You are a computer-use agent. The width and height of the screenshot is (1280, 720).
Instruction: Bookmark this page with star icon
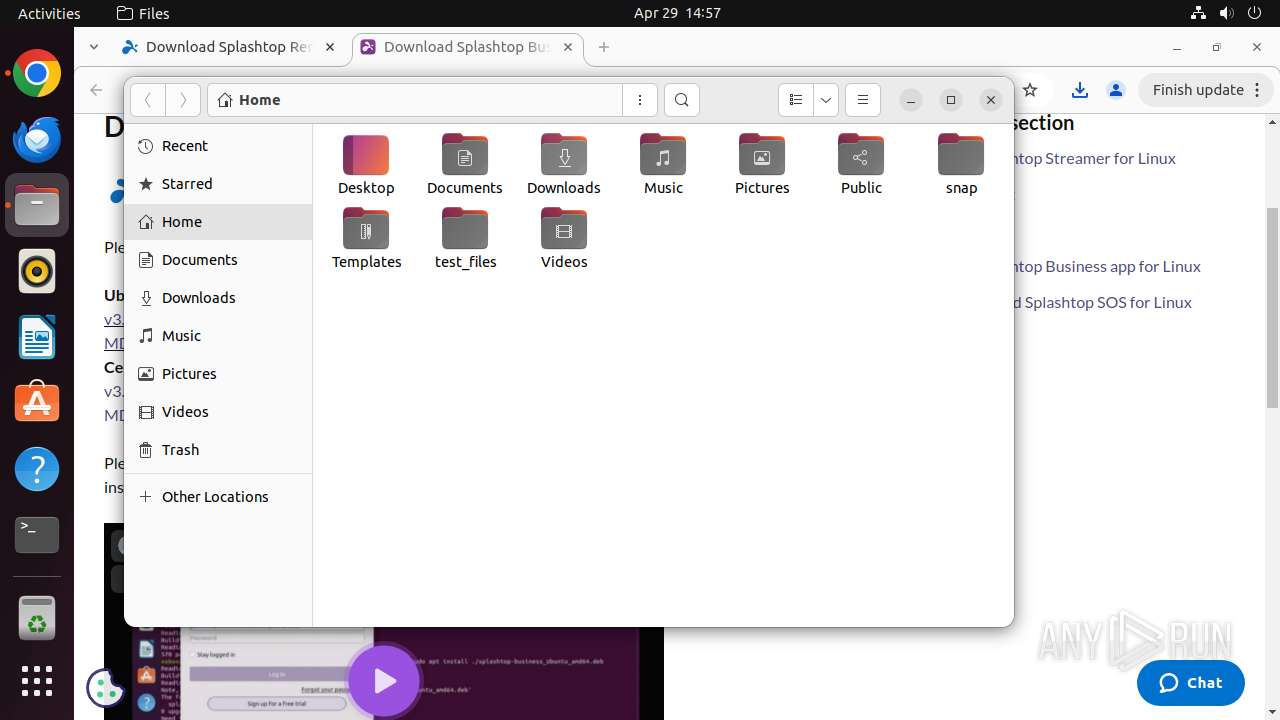(x=1030, y=90)
